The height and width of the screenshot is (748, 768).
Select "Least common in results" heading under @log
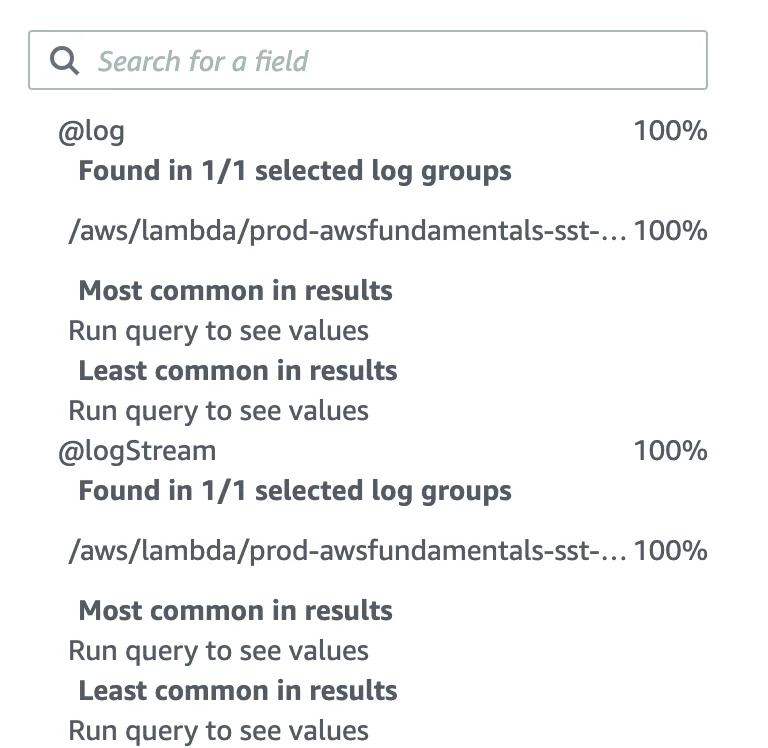(x=238, y=371)
